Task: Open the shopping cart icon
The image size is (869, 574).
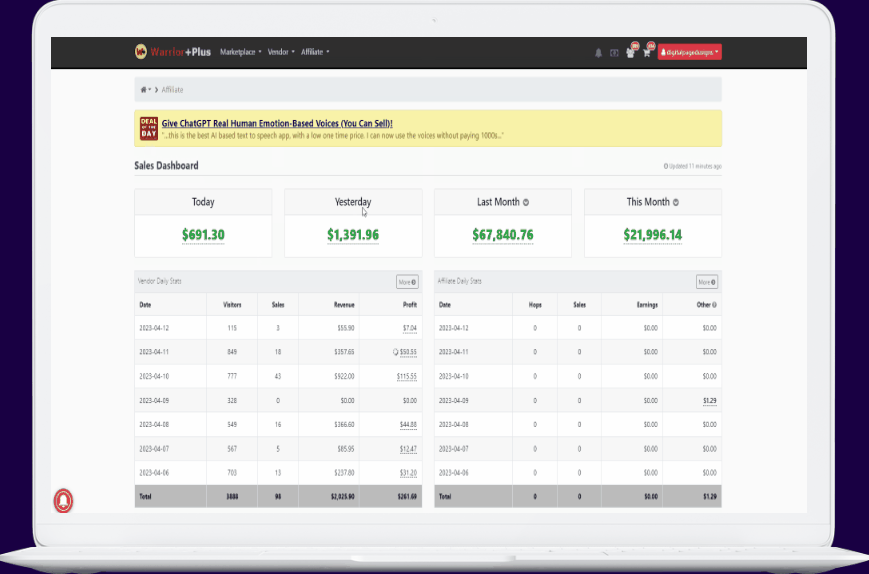Action: (646, 53)
